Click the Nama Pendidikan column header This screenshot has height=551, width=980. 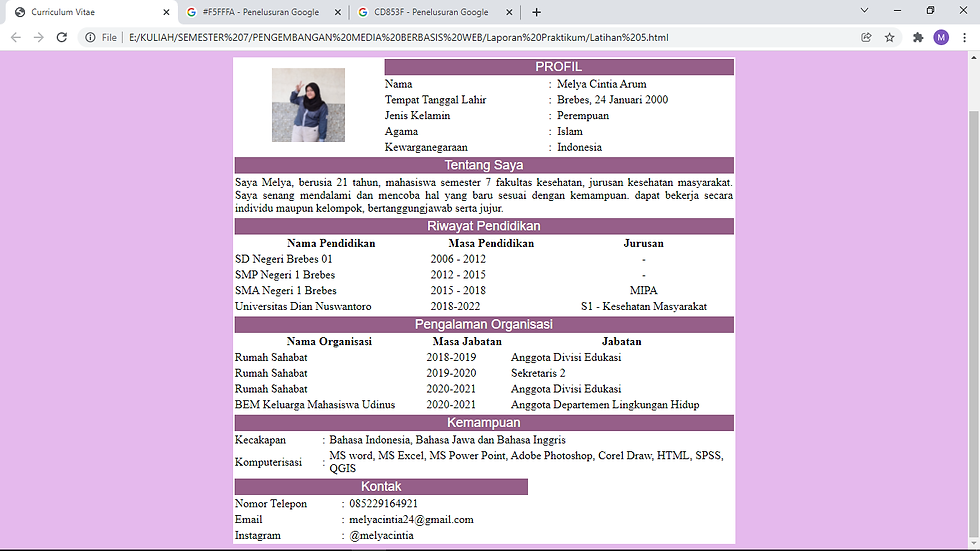331,244
